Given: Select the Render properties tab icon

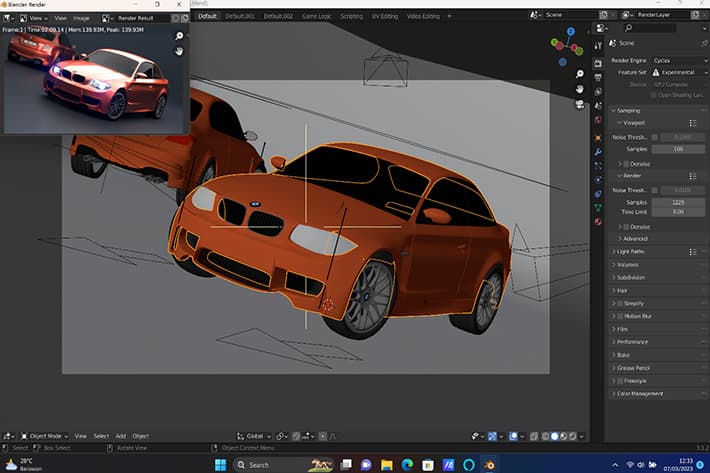Looking at the screenshot, I should (x=598, y=63).
